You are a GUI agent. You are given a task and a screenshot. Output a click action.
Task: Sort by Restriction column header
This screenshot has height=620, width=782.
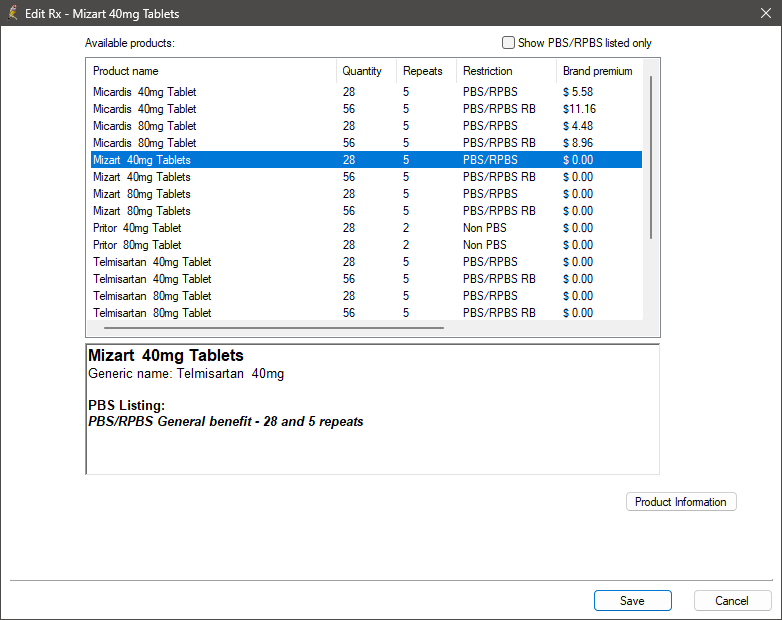point(506,71)
